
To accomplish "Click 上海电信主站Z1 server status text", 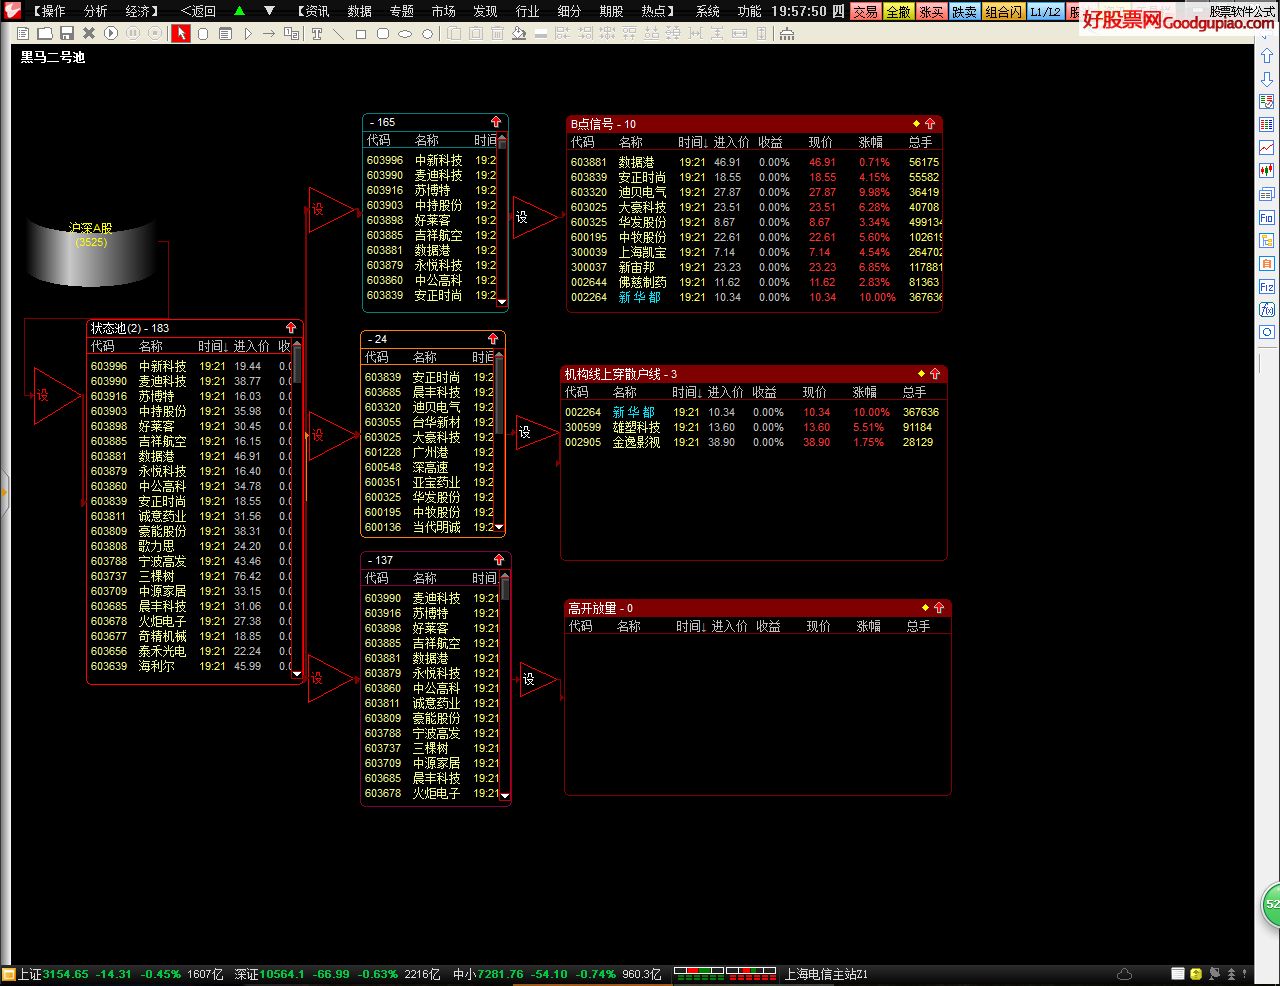I will tap(826, 974).
